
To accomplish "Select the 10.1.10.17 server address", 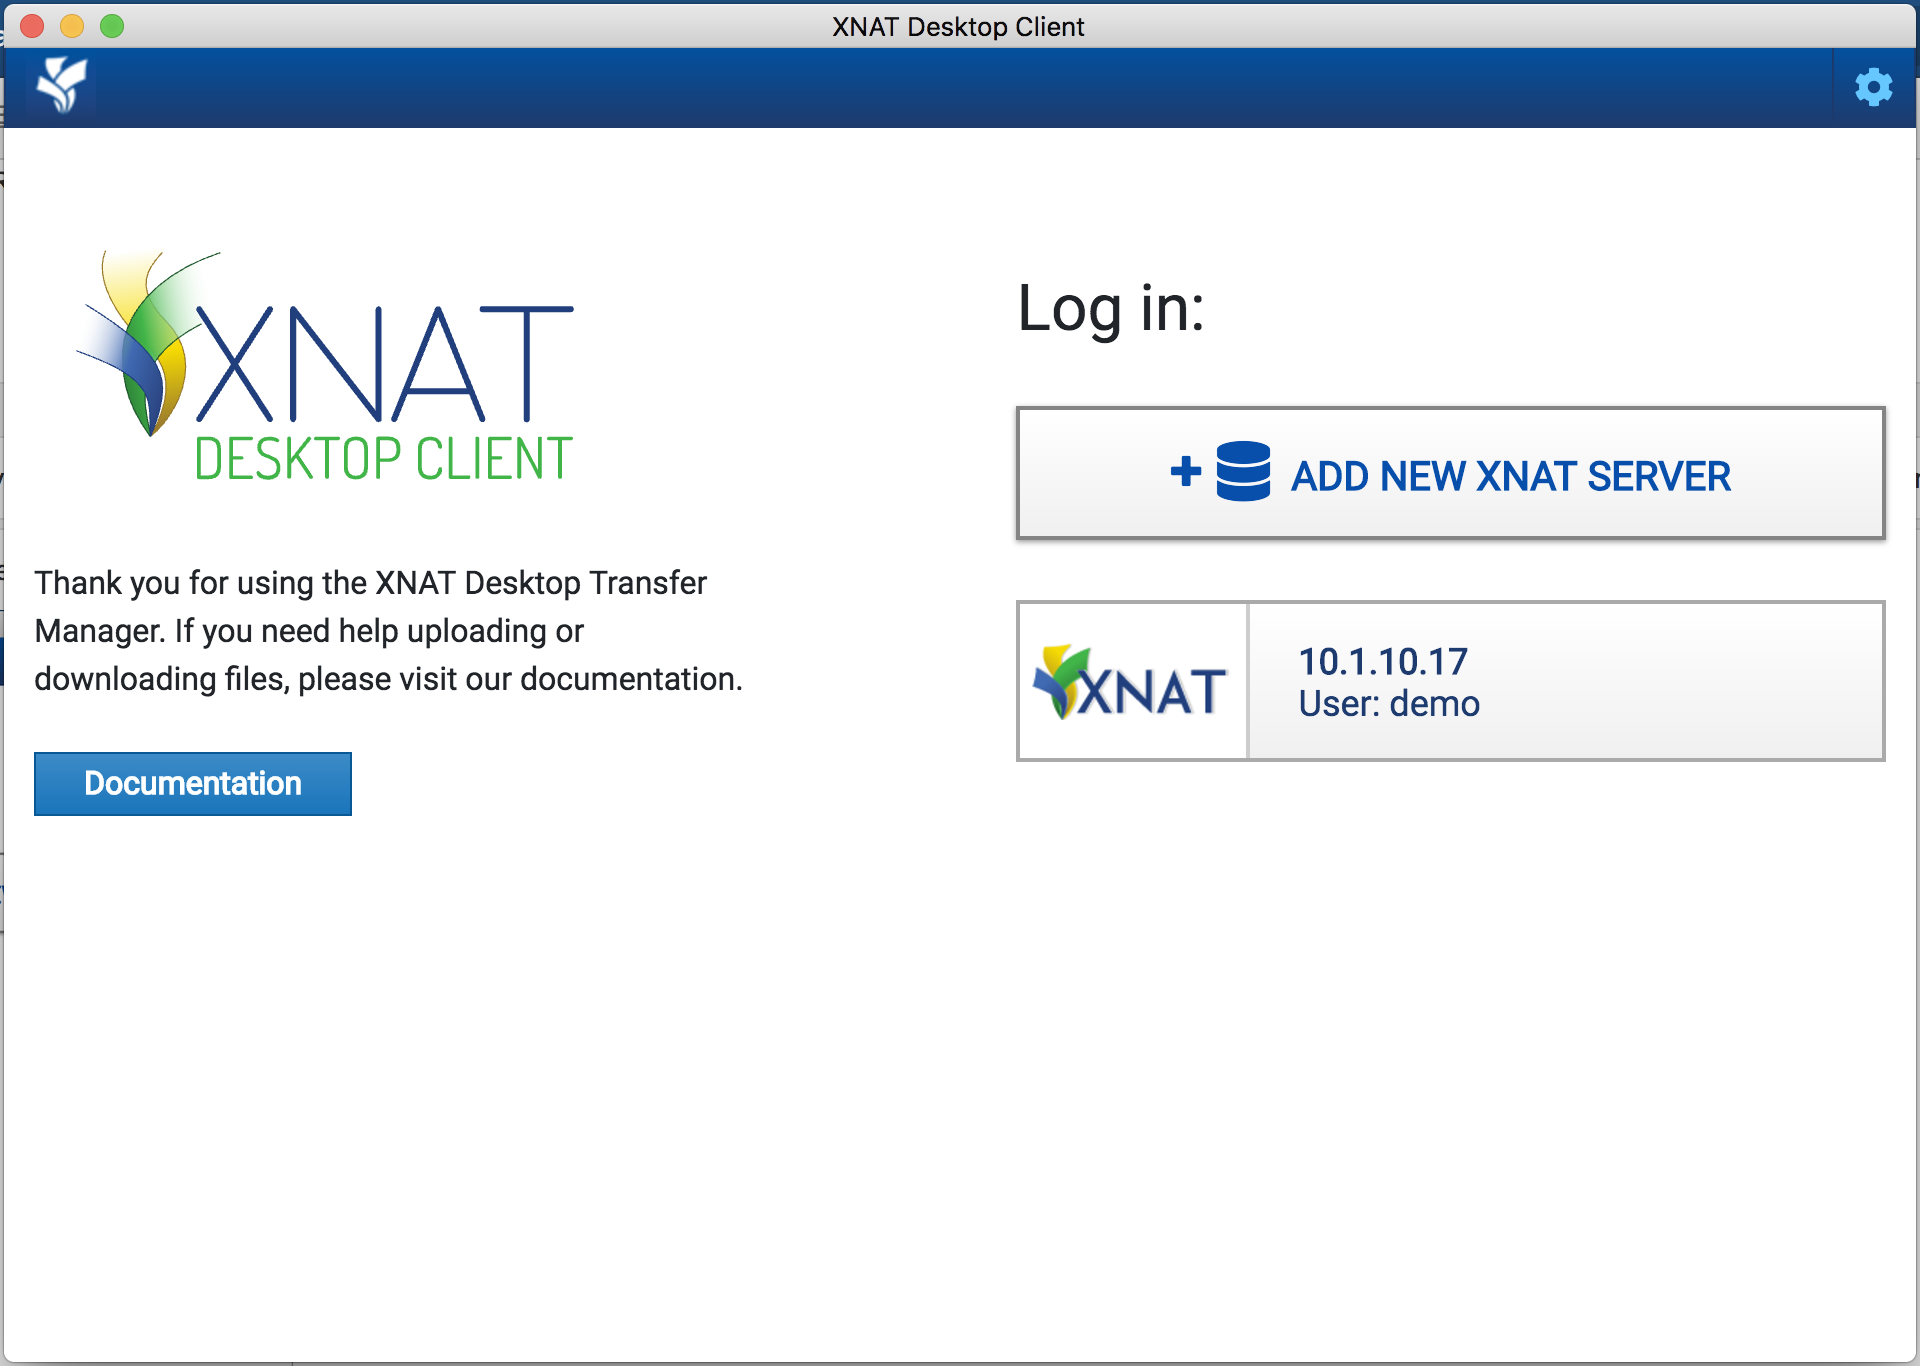I will coord(1382,661).
